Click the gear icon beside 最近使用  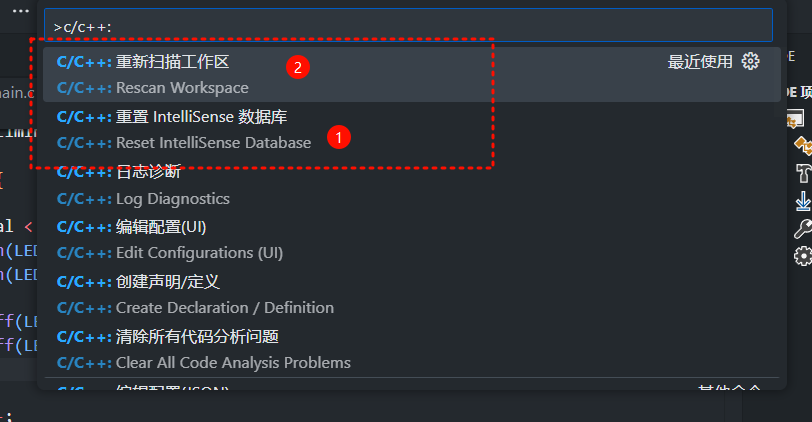[x=751, y=62]
